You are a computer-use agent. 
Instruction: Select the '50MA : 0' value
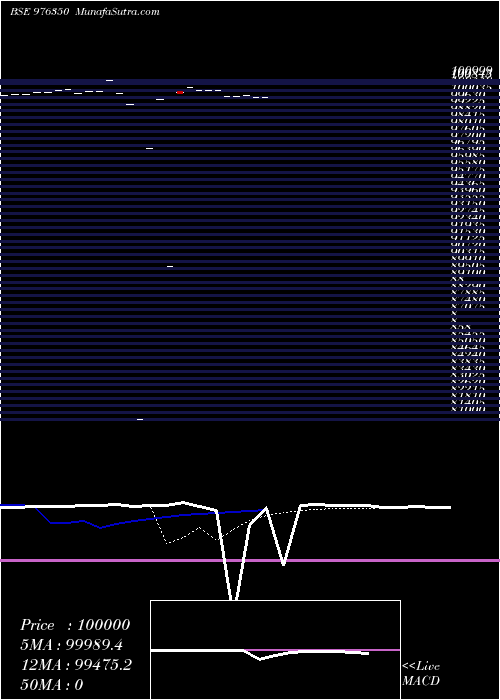tap(52, 684)
